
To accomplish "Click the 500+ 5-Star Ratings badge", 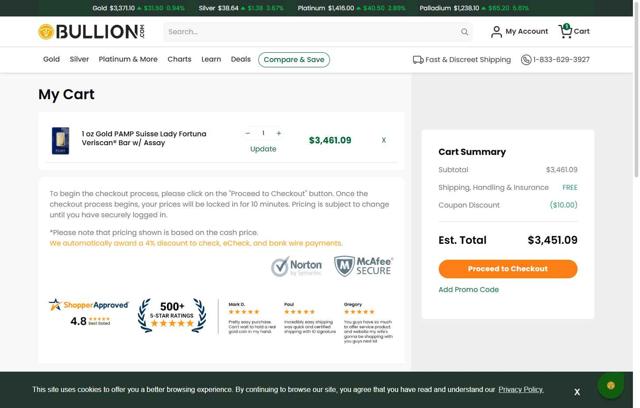I will [x=172, y=315].
